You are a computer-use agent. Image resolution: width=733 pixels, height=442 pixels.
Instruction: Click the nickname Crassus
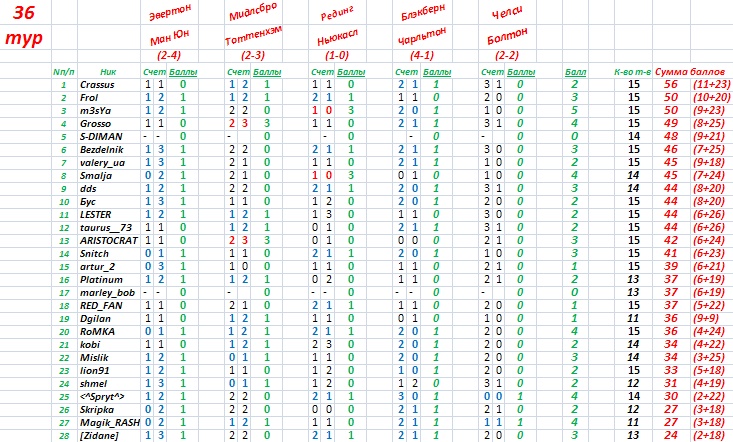click(x=96, y=86)
